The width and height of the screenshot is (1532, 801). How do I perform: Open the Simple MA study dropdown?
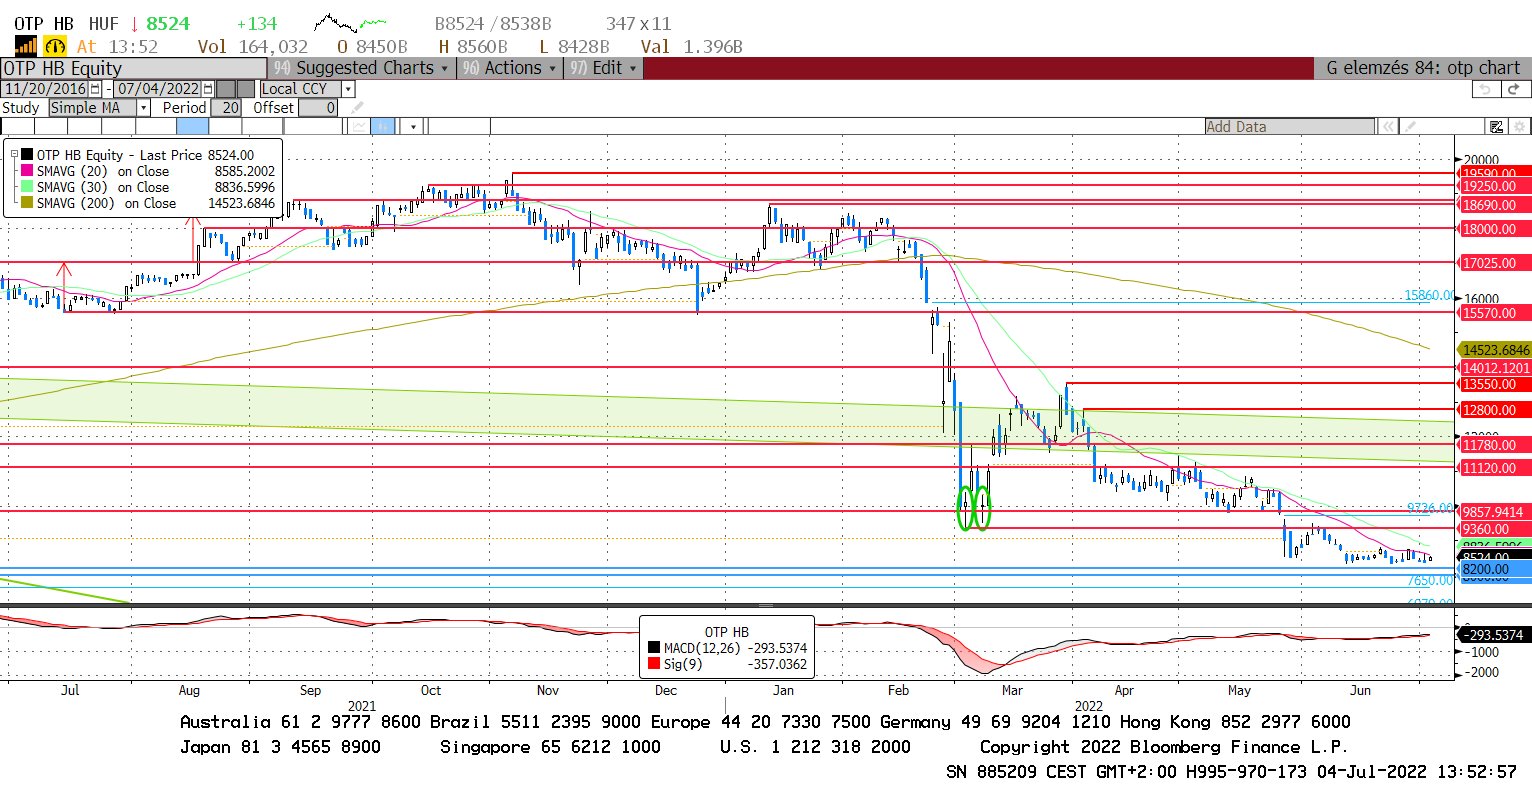[x=143, y=108]
